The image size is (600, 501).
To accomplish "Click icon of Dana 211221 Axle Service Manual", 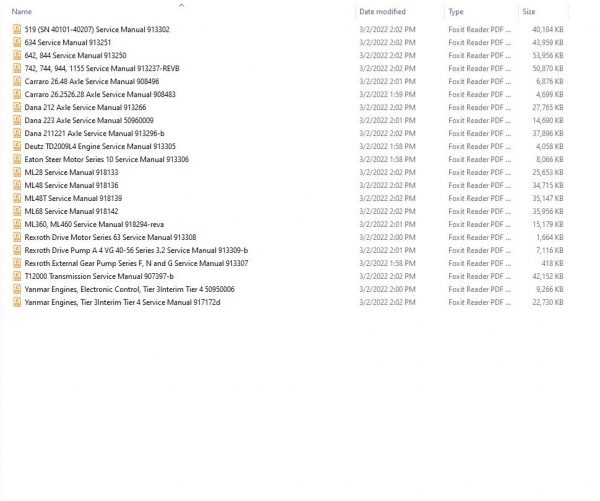I will click(17, 134).
